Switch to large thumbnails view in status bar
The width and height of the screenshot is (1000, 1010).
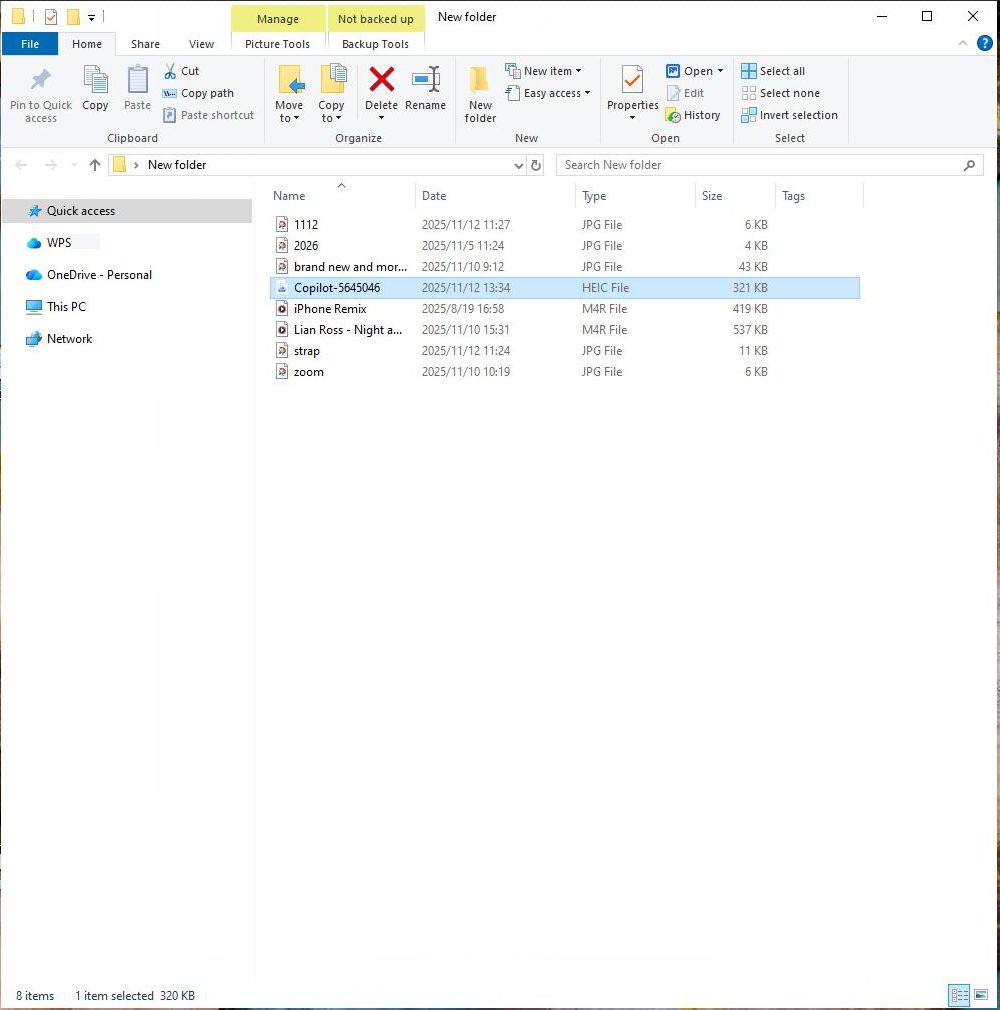click(981, 995)
